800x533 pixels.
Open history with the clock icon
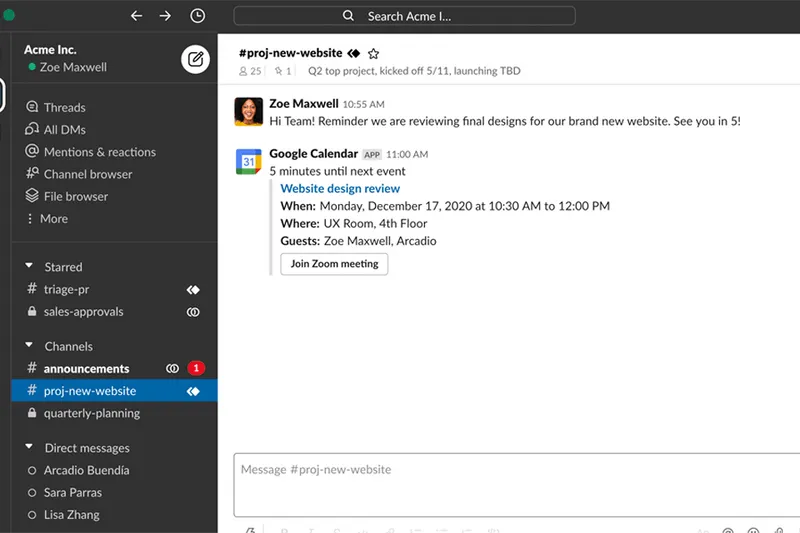point(197,16)
